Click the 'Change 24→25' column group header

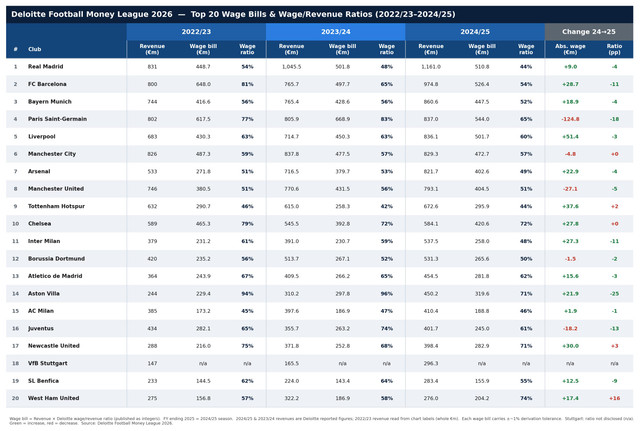589,32
